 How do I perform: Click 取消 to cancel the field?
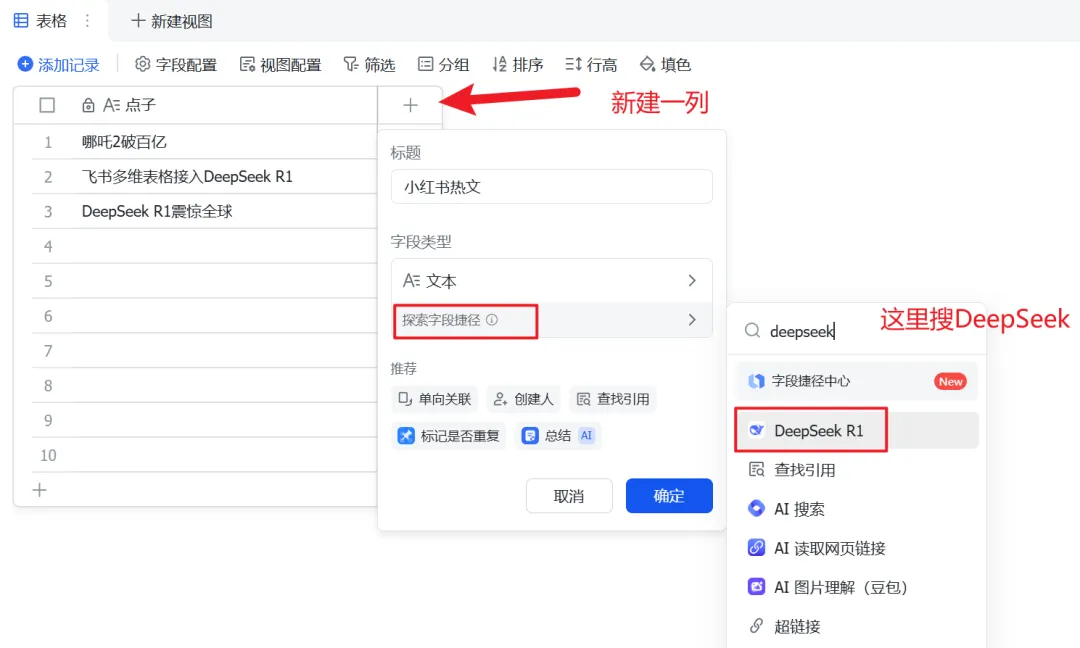click(569, 496)
